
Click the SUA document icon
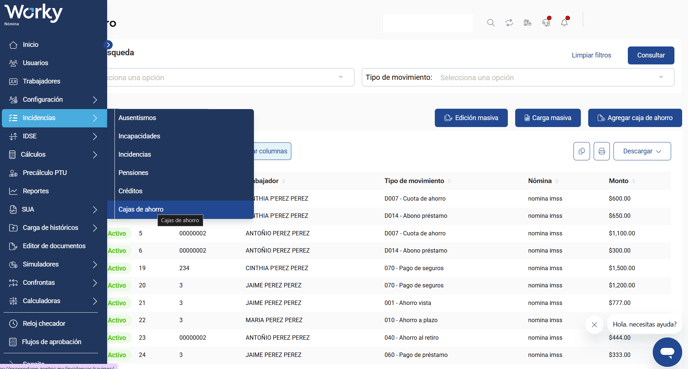13,210
